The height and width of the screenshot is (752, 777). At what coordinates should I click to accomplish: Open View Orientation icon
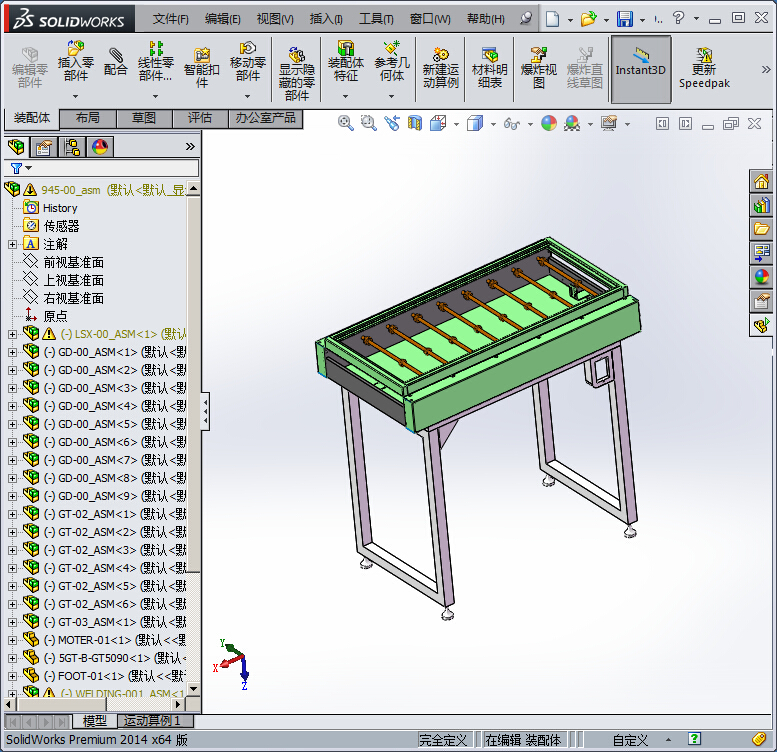[439, 123]
